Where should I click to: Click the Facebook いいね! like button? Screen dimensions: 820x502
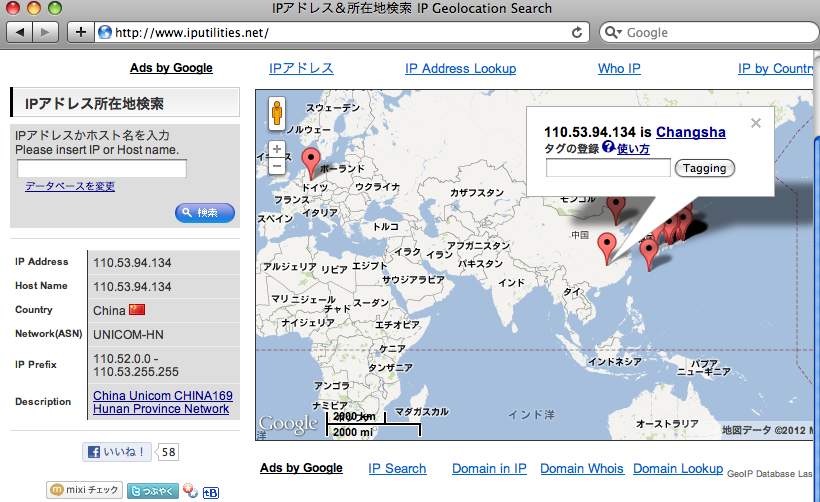pyautogui.click(x=117, y=452)
